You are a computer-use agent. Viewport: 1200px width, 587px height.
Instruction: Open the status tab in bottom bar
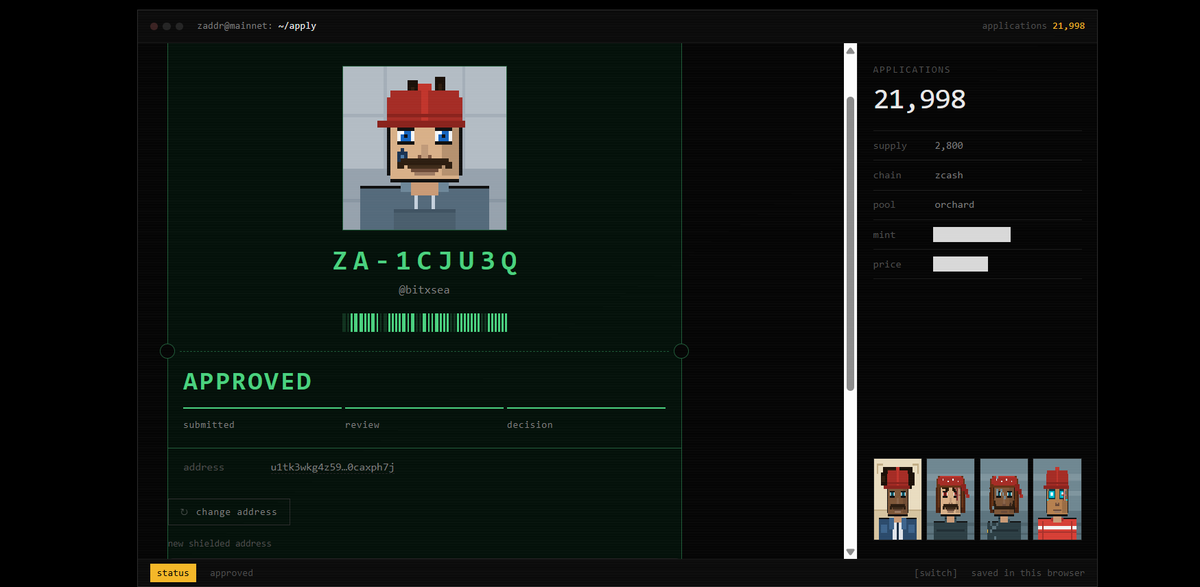pyautogui.click(x=173, y=573)
